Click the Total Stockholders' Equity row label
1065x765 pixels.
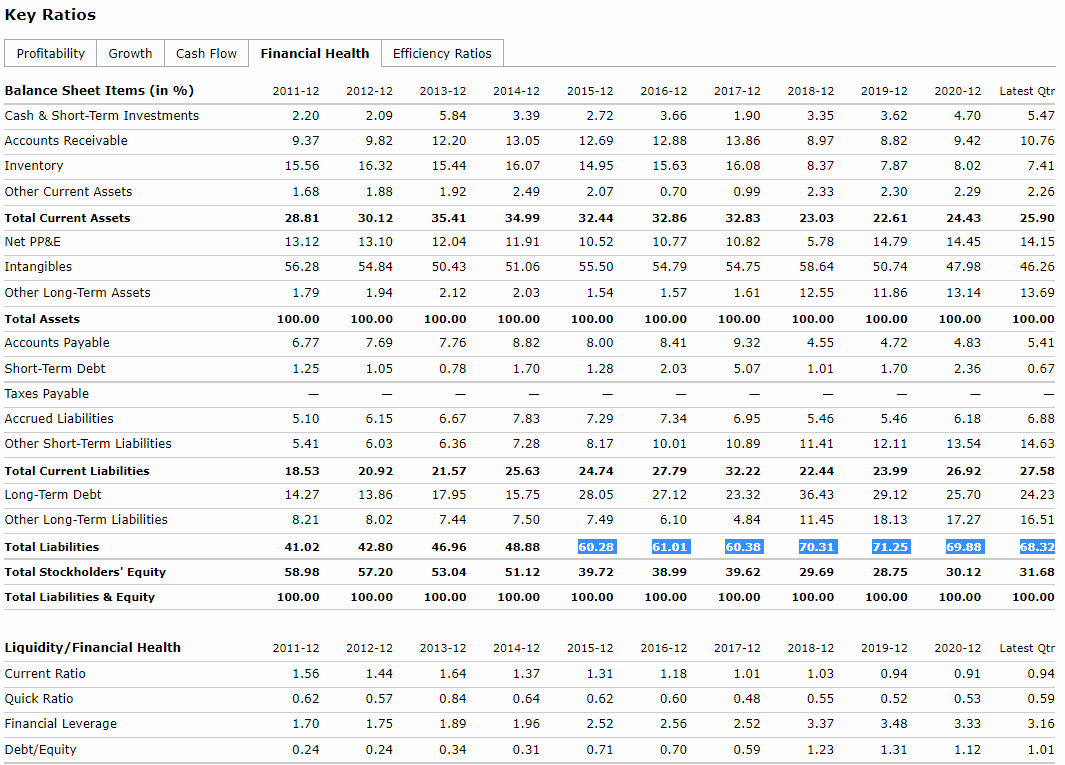coord(85,572)
